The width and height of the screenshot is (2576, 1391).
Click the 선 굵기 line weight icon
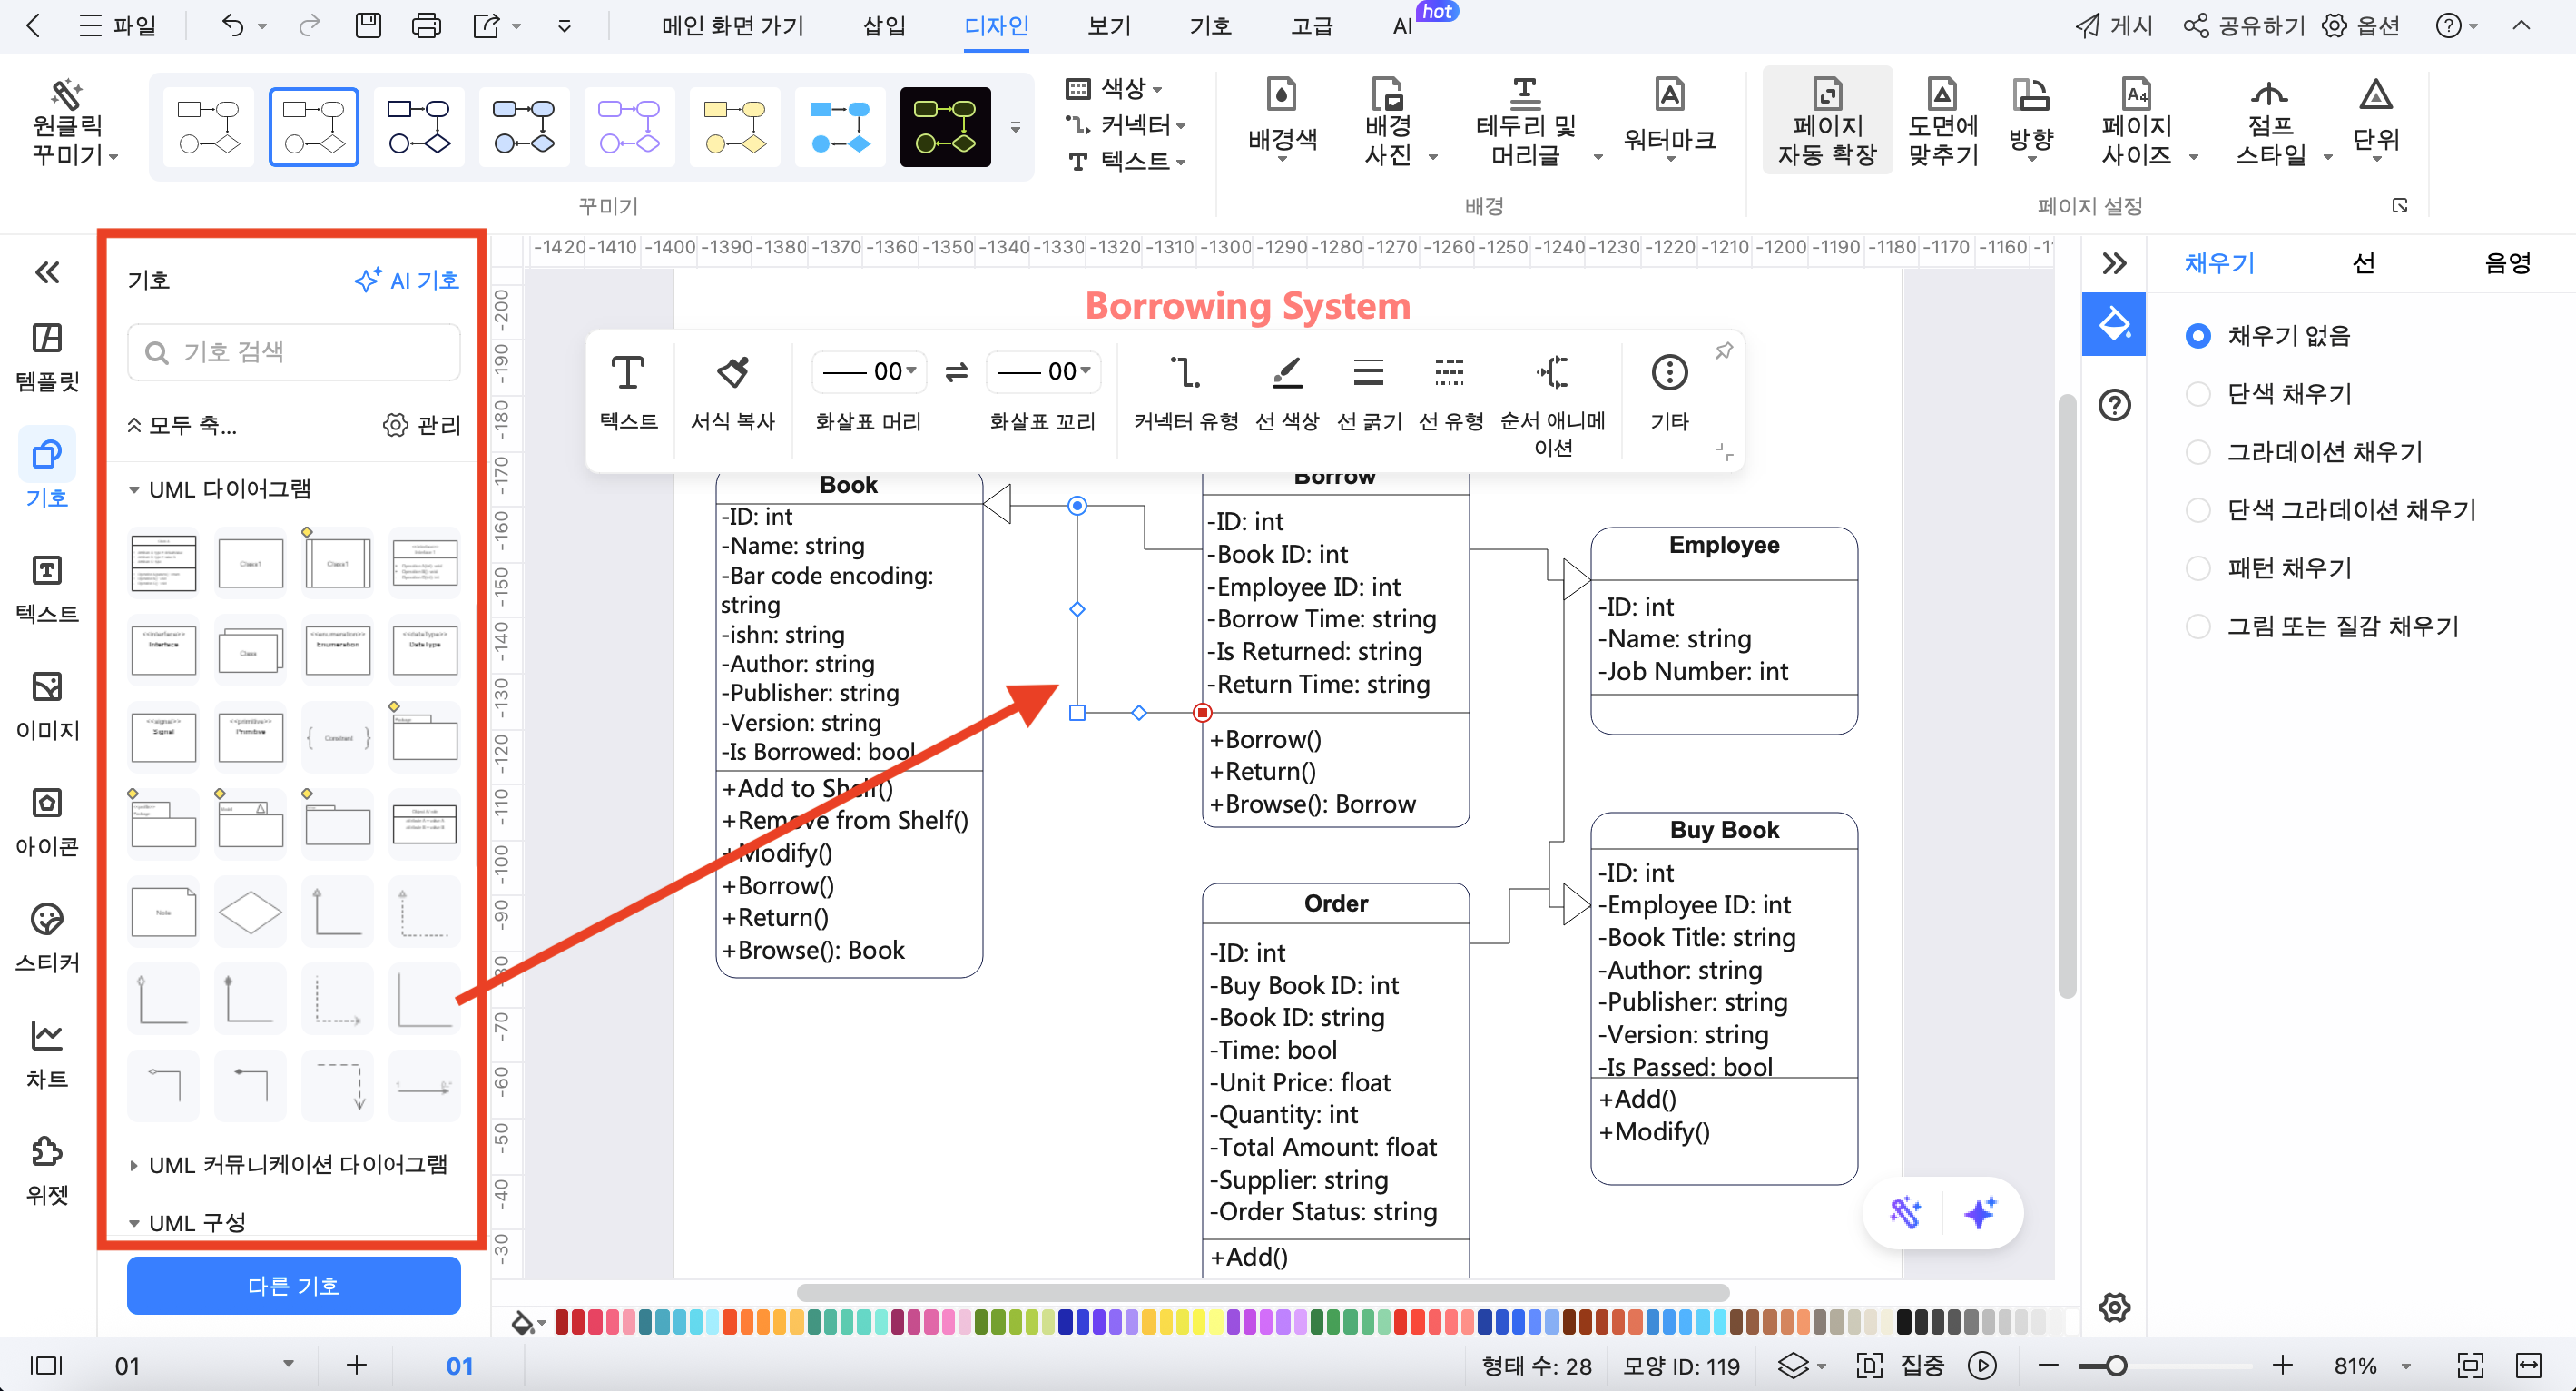pos(1368,372)
